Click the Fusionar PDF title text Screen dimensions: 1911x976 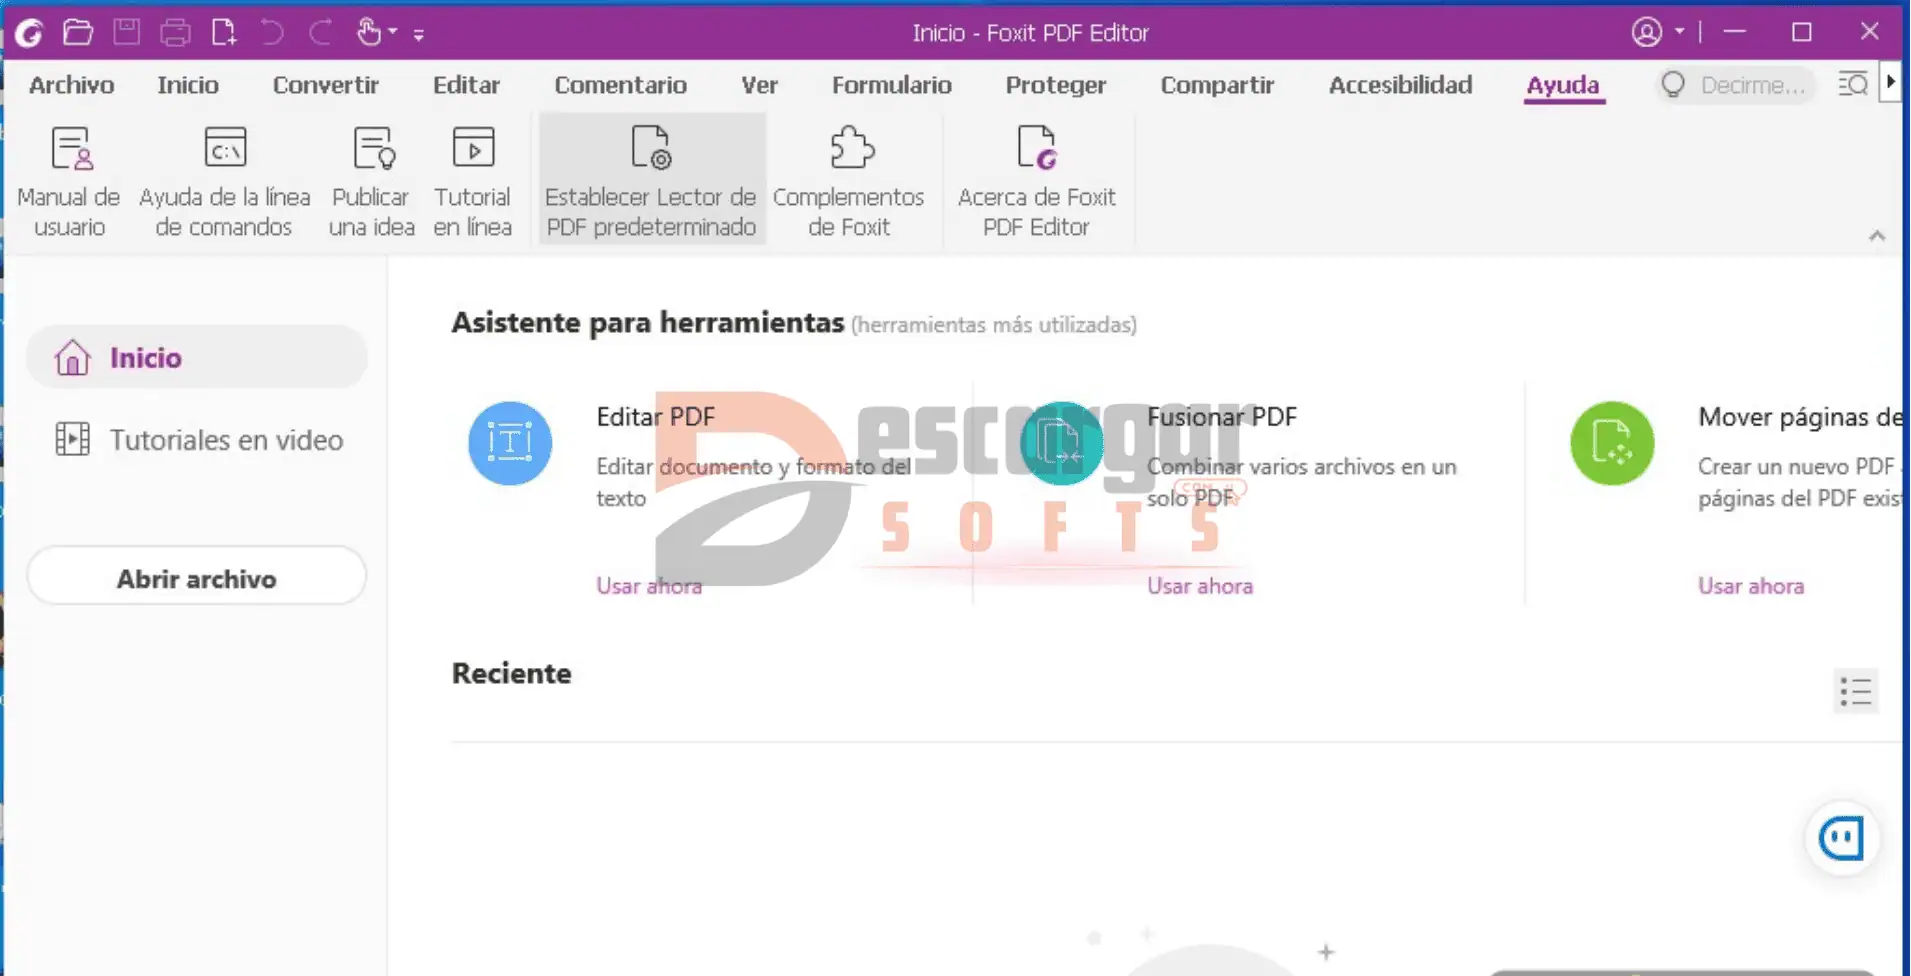pyautogui.click(x=1222, y=417)
